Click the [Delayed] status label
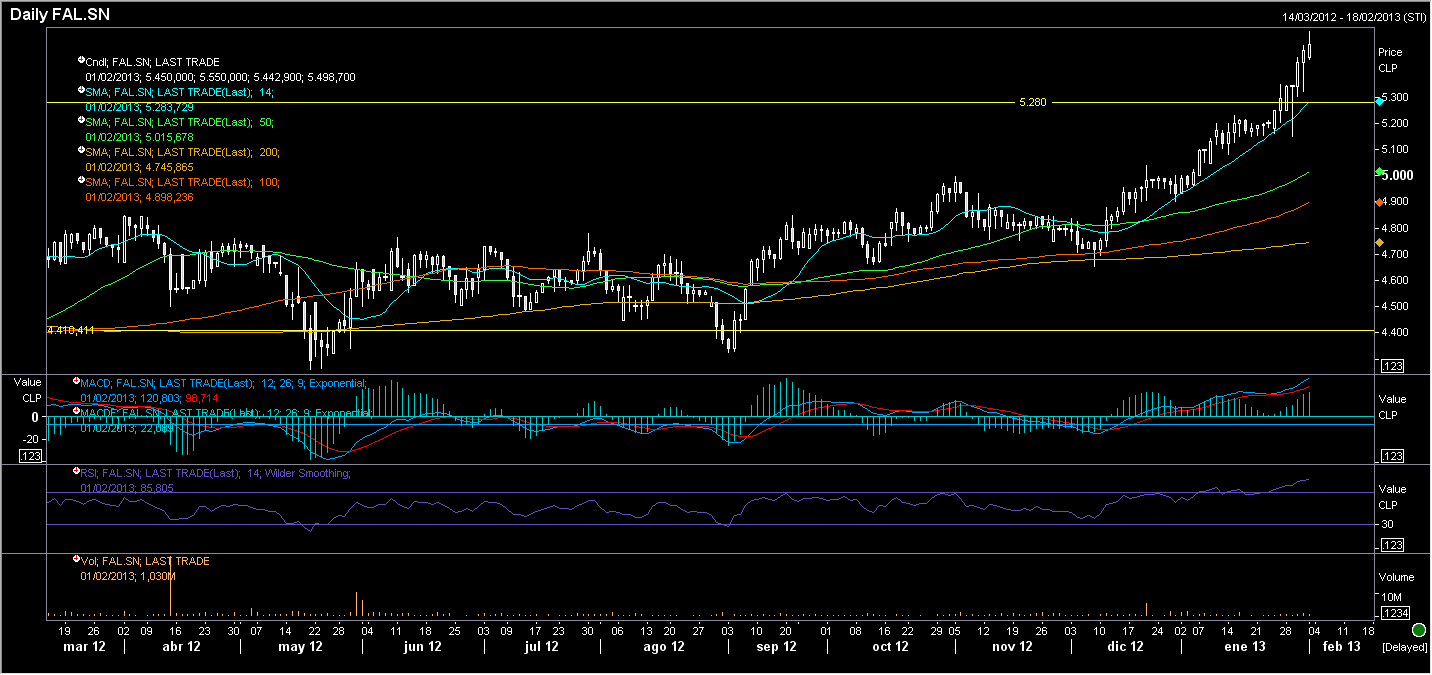Image resolution: width=1432 pixels, height=675 pixels. [x=1404, y=648]
